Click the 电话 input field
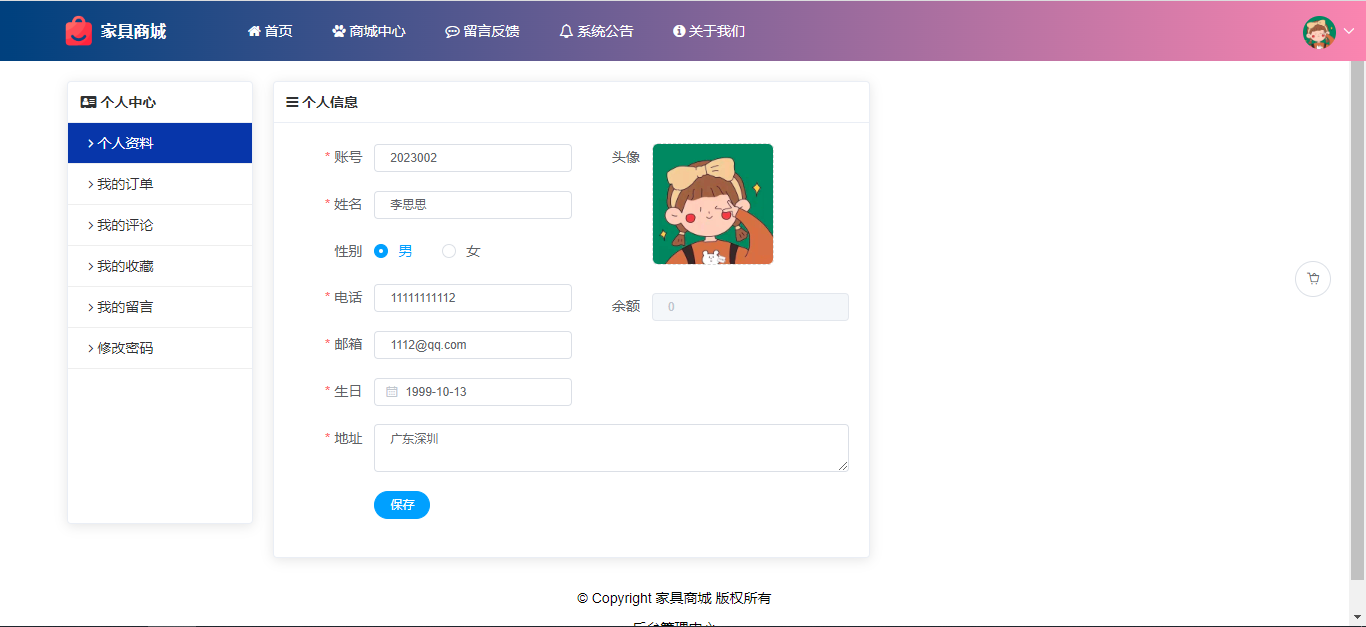This screenshot has width=1366, height=627. pos(473,298)
